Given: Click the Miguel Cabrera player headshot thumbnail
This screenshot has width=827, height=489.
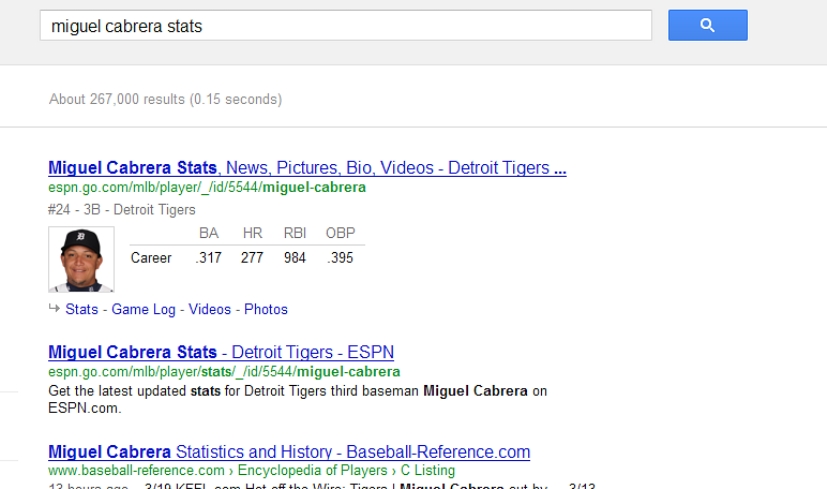Looking at the screenshot, I should pos(81,259).
